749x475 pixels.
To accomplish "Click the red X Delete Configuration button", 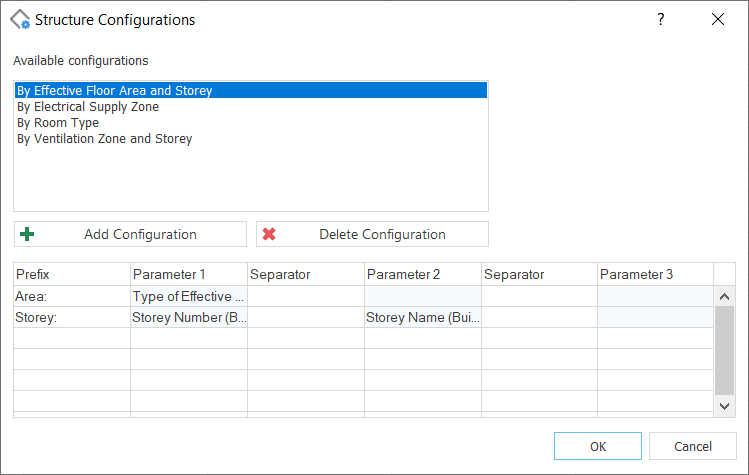I will [x=372, y=234].
